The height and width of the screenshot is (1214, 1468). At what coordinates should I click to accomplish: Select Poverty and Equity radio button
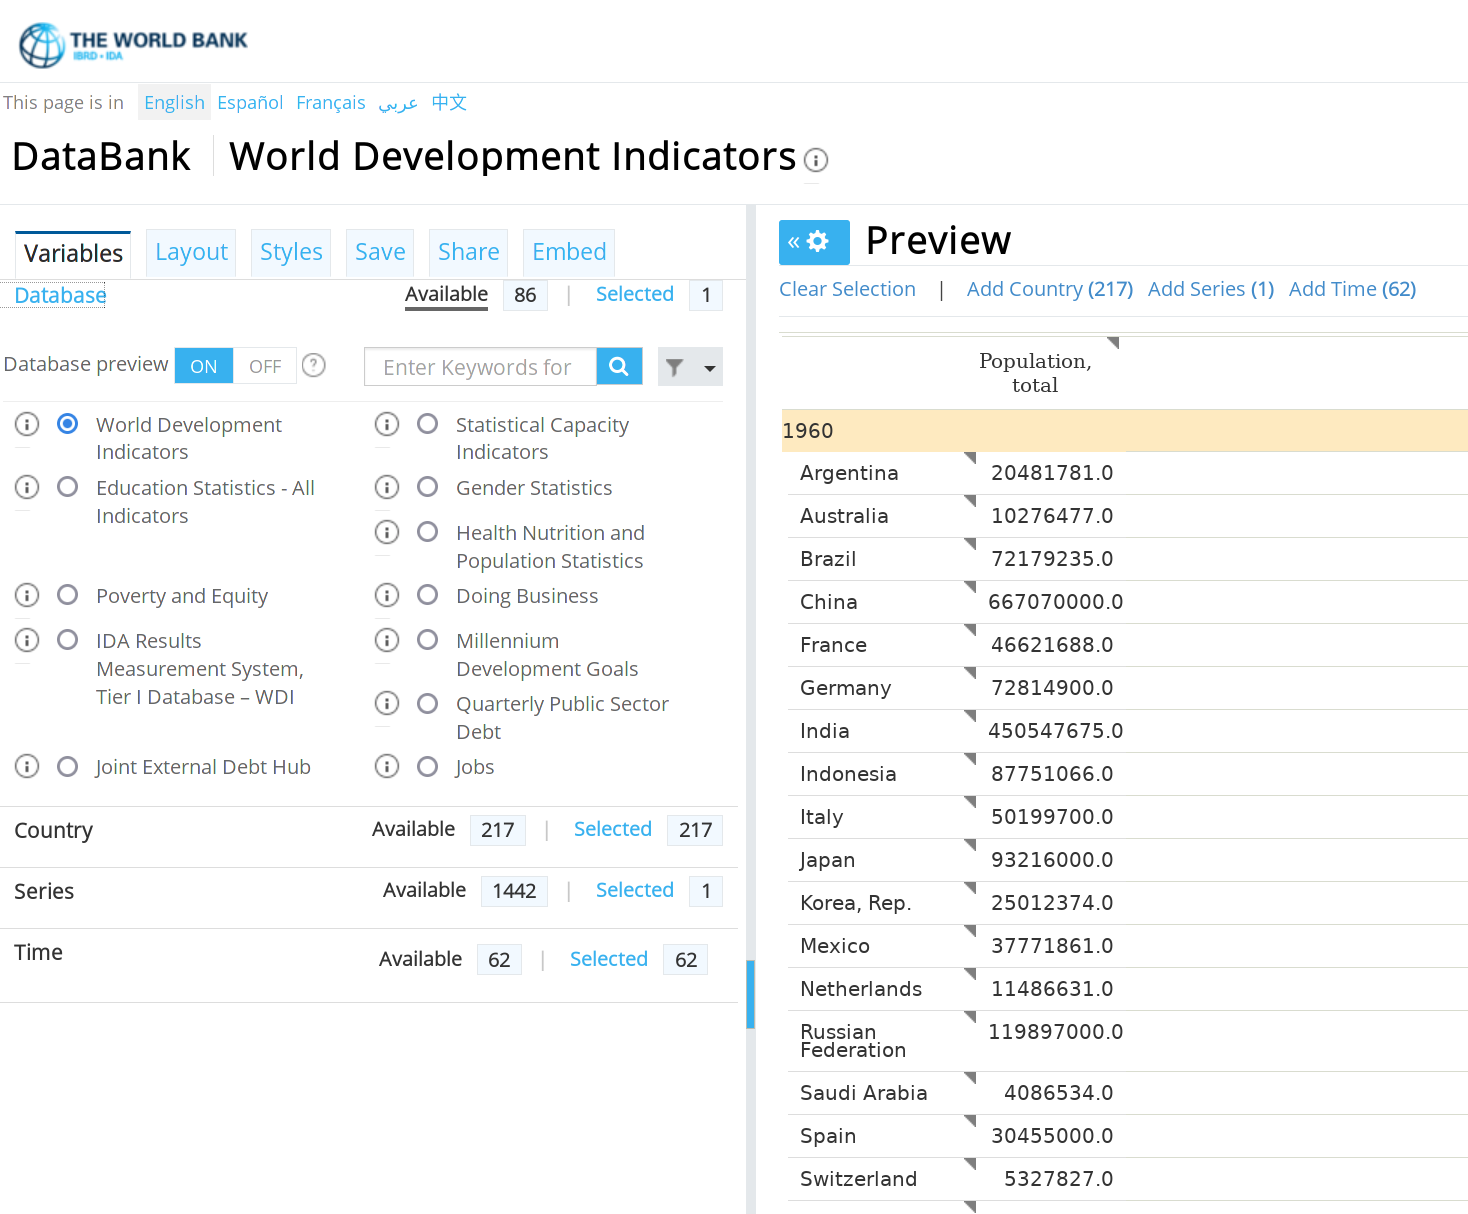pyautogui.click(x=68, y=595)
